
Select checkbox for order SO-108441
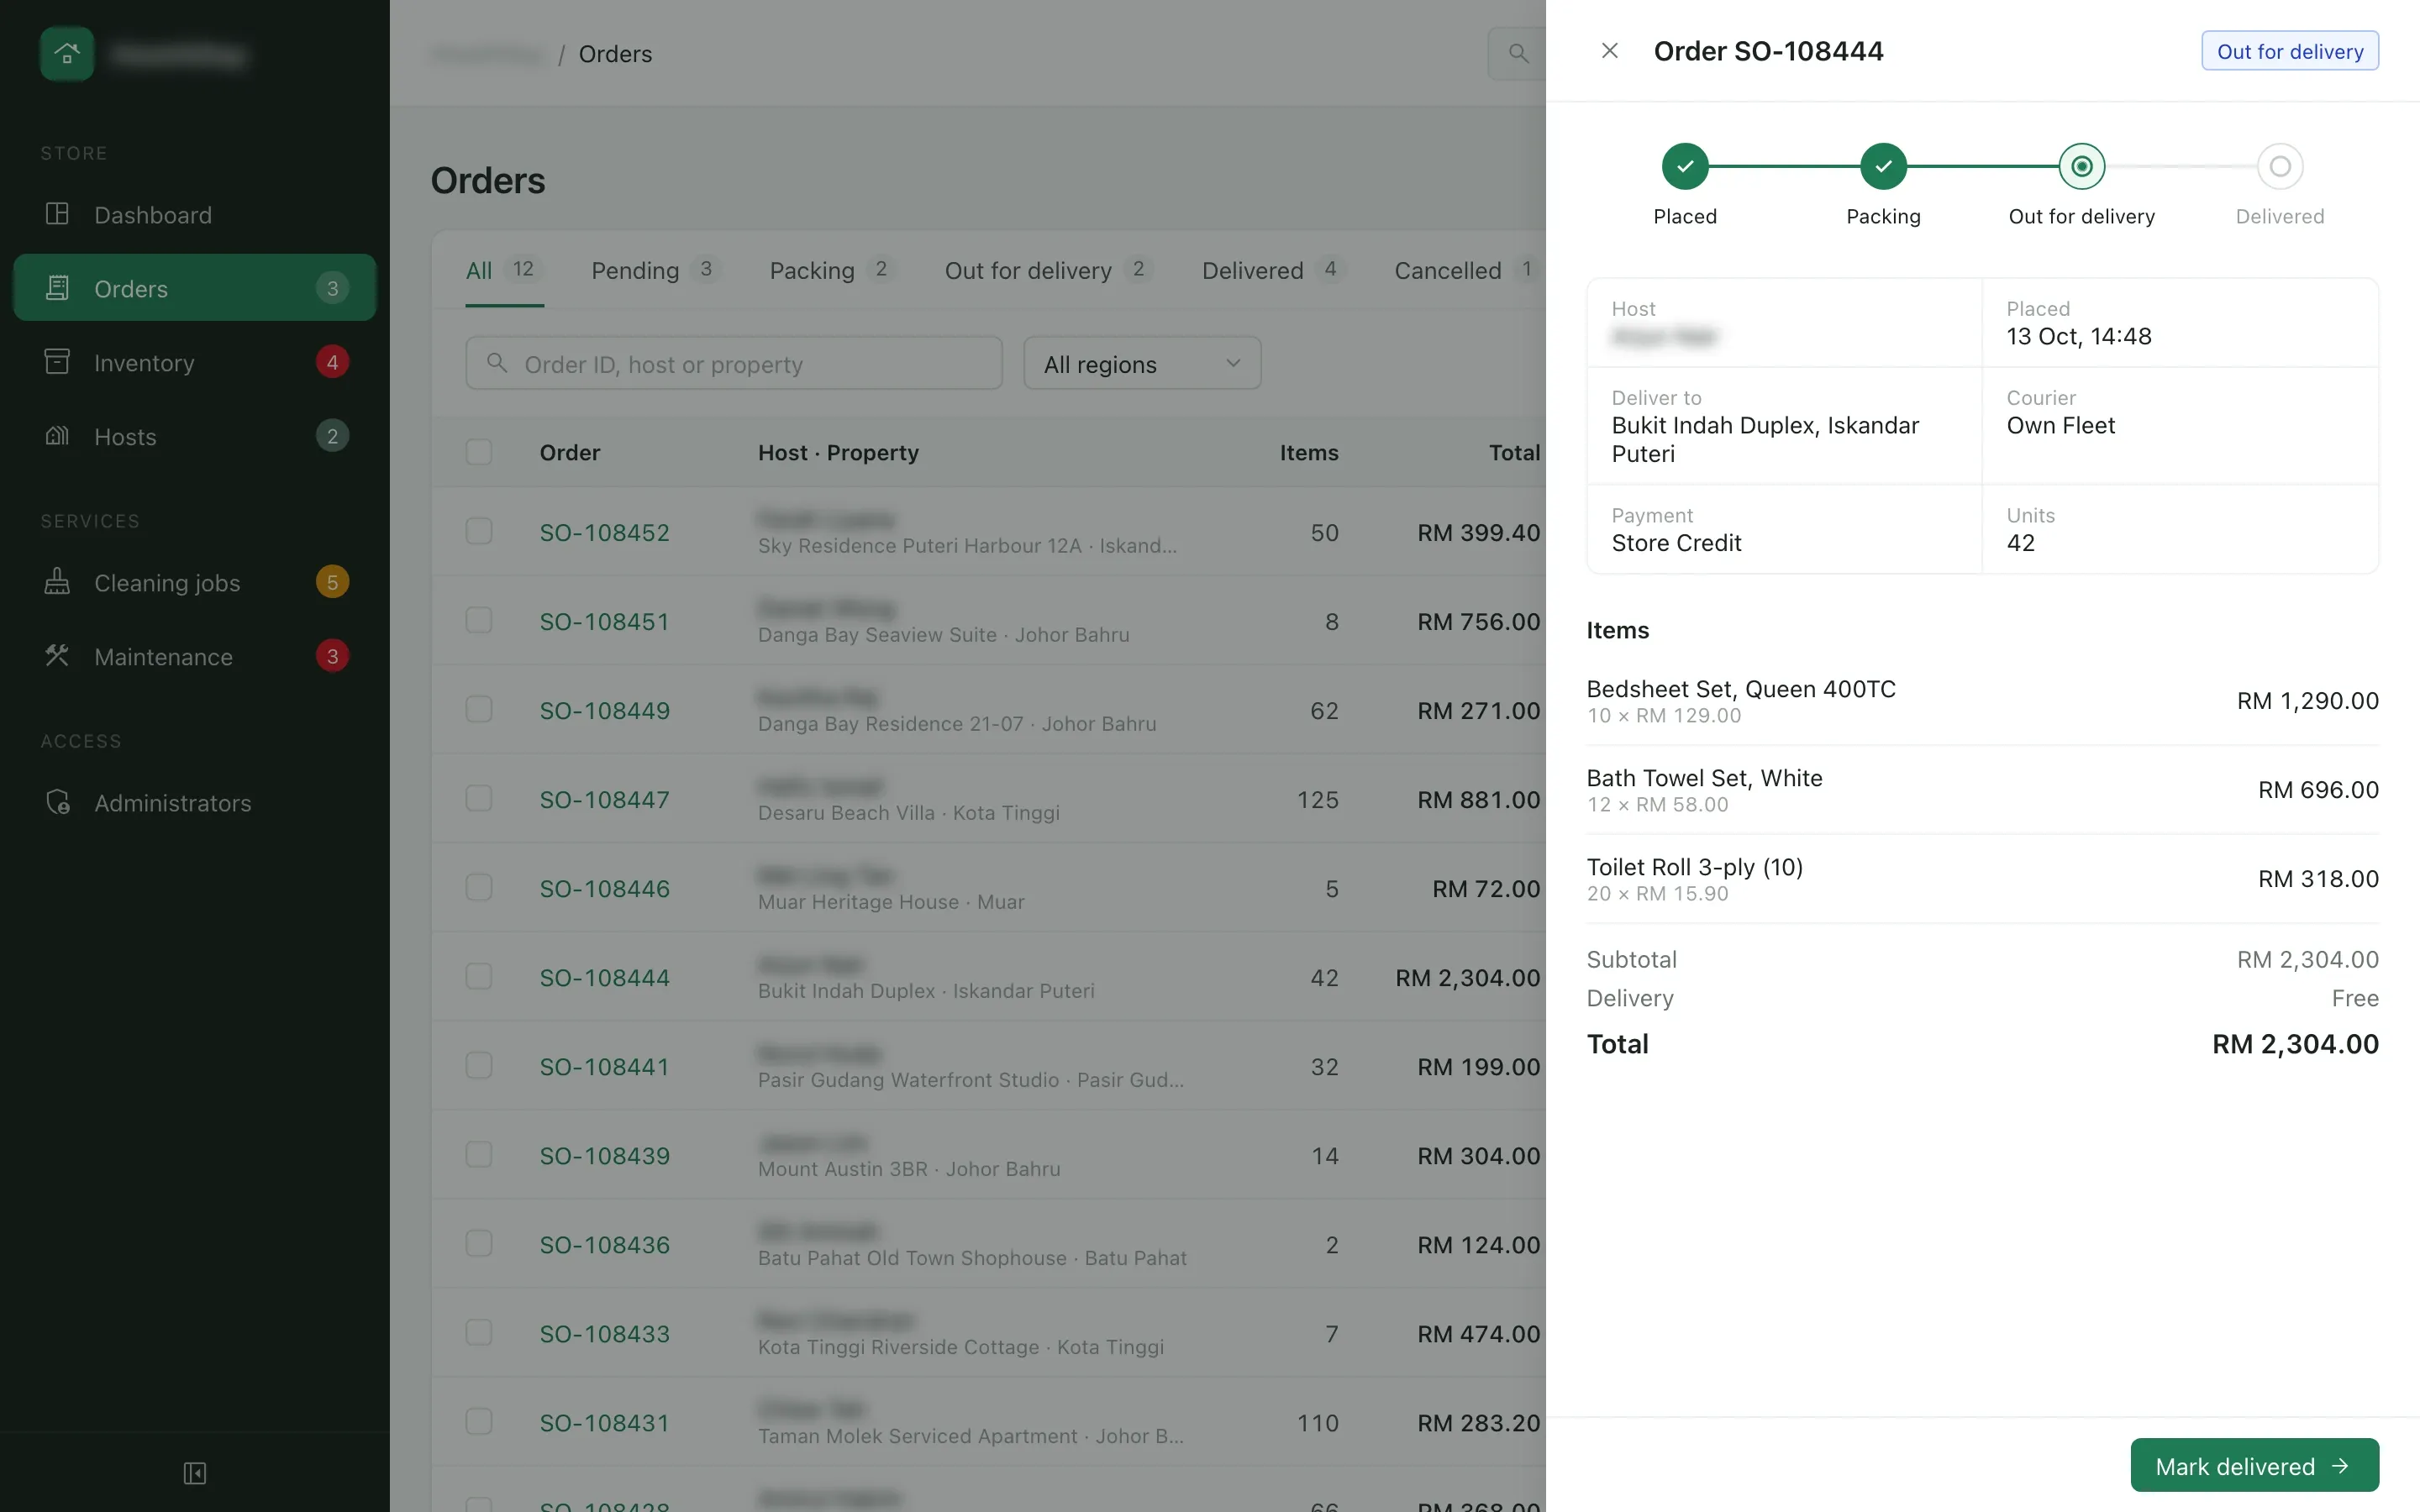pos(479,1065)
